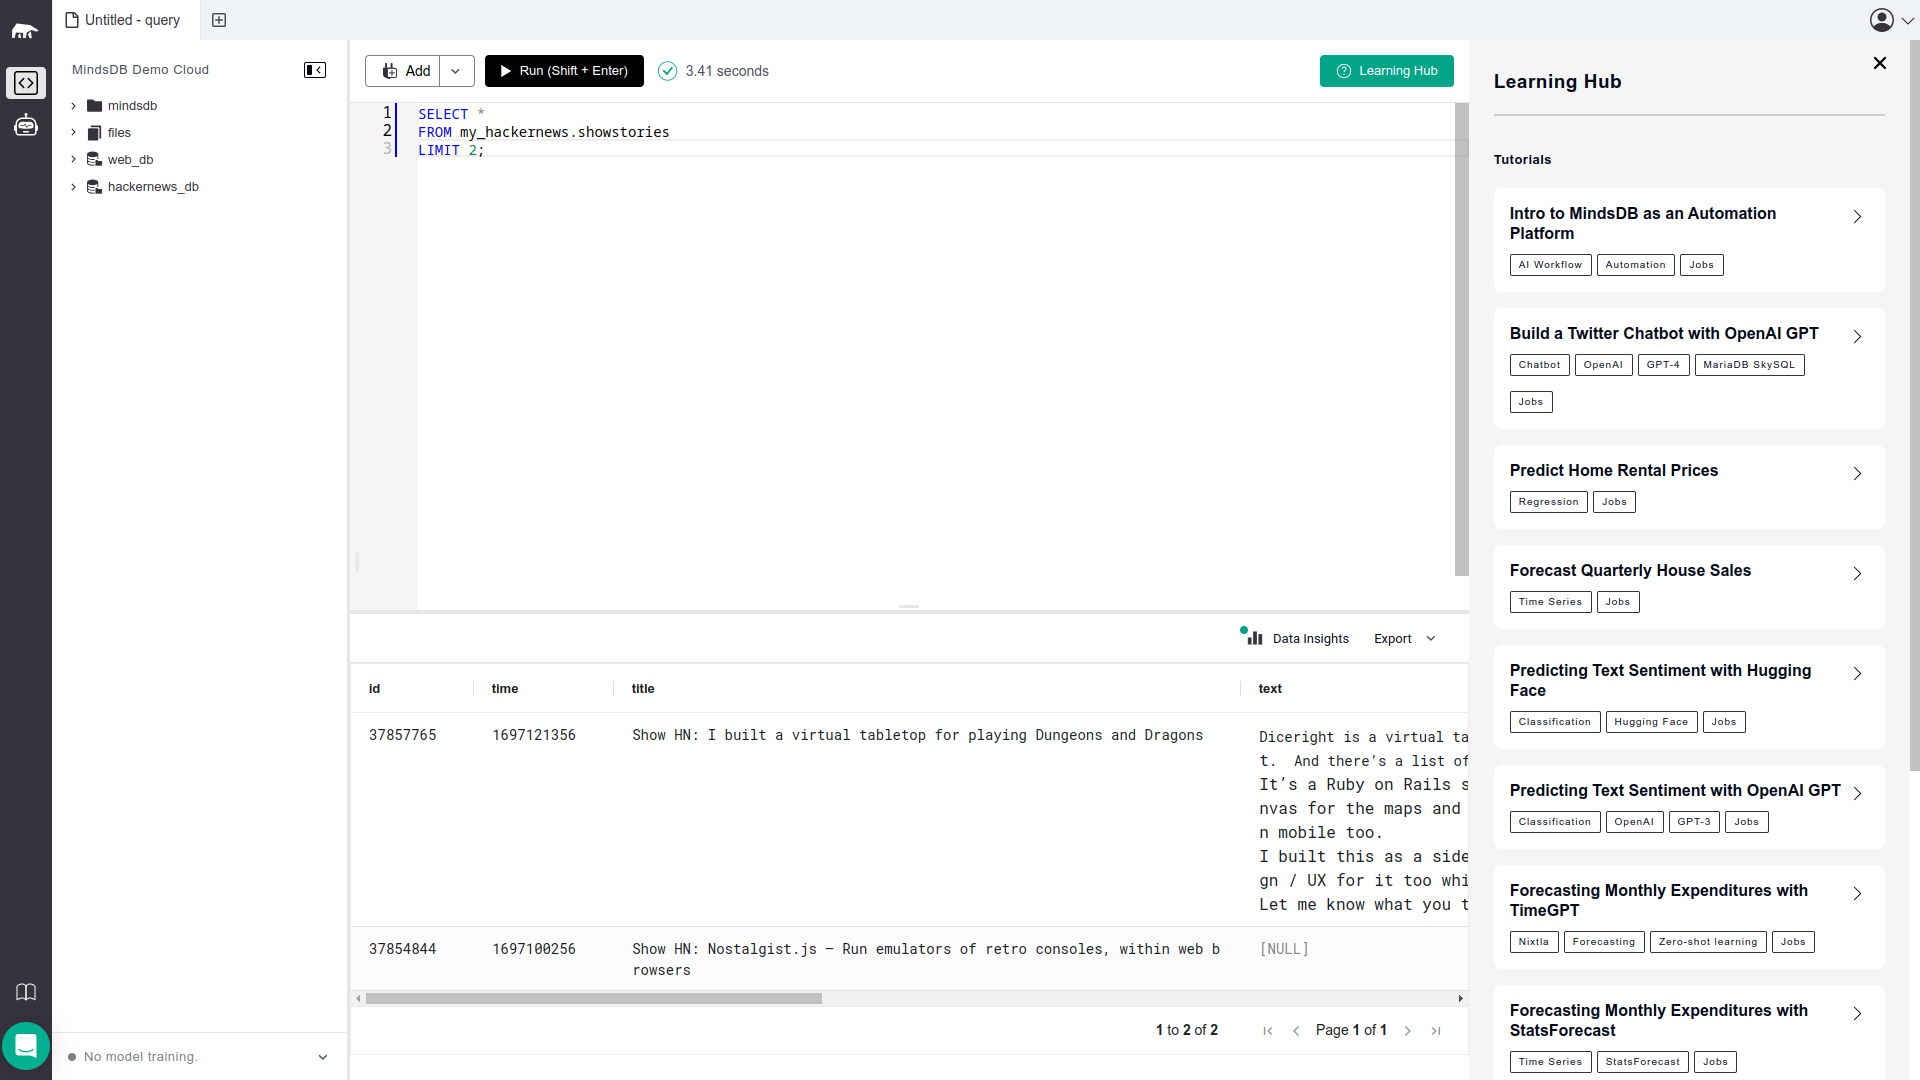Close the Learning Hub panel
Image resolution: width=1920 pixels, height=1080 pixels.
pos(1880,63)
